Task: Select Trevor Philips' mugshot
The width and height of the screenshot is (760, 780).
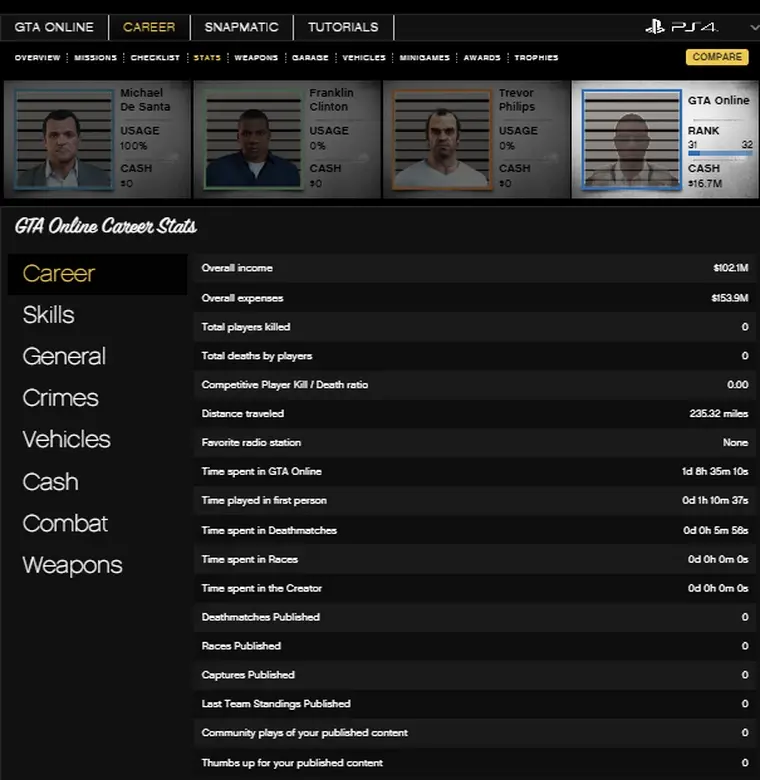Action: (442, 139)
